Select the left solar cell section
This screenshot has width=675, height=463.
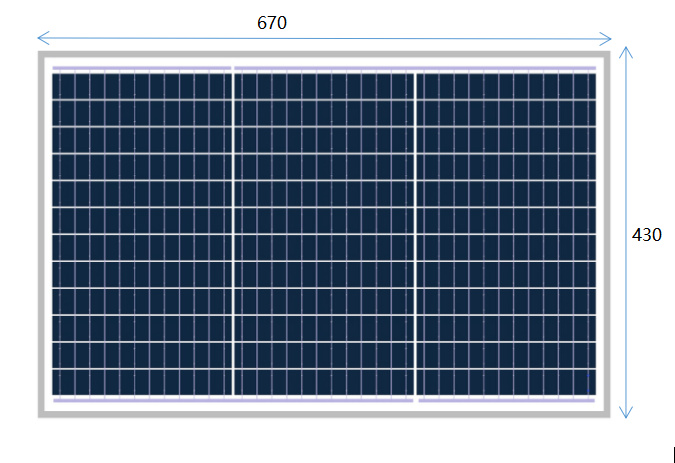coord(140,235)
